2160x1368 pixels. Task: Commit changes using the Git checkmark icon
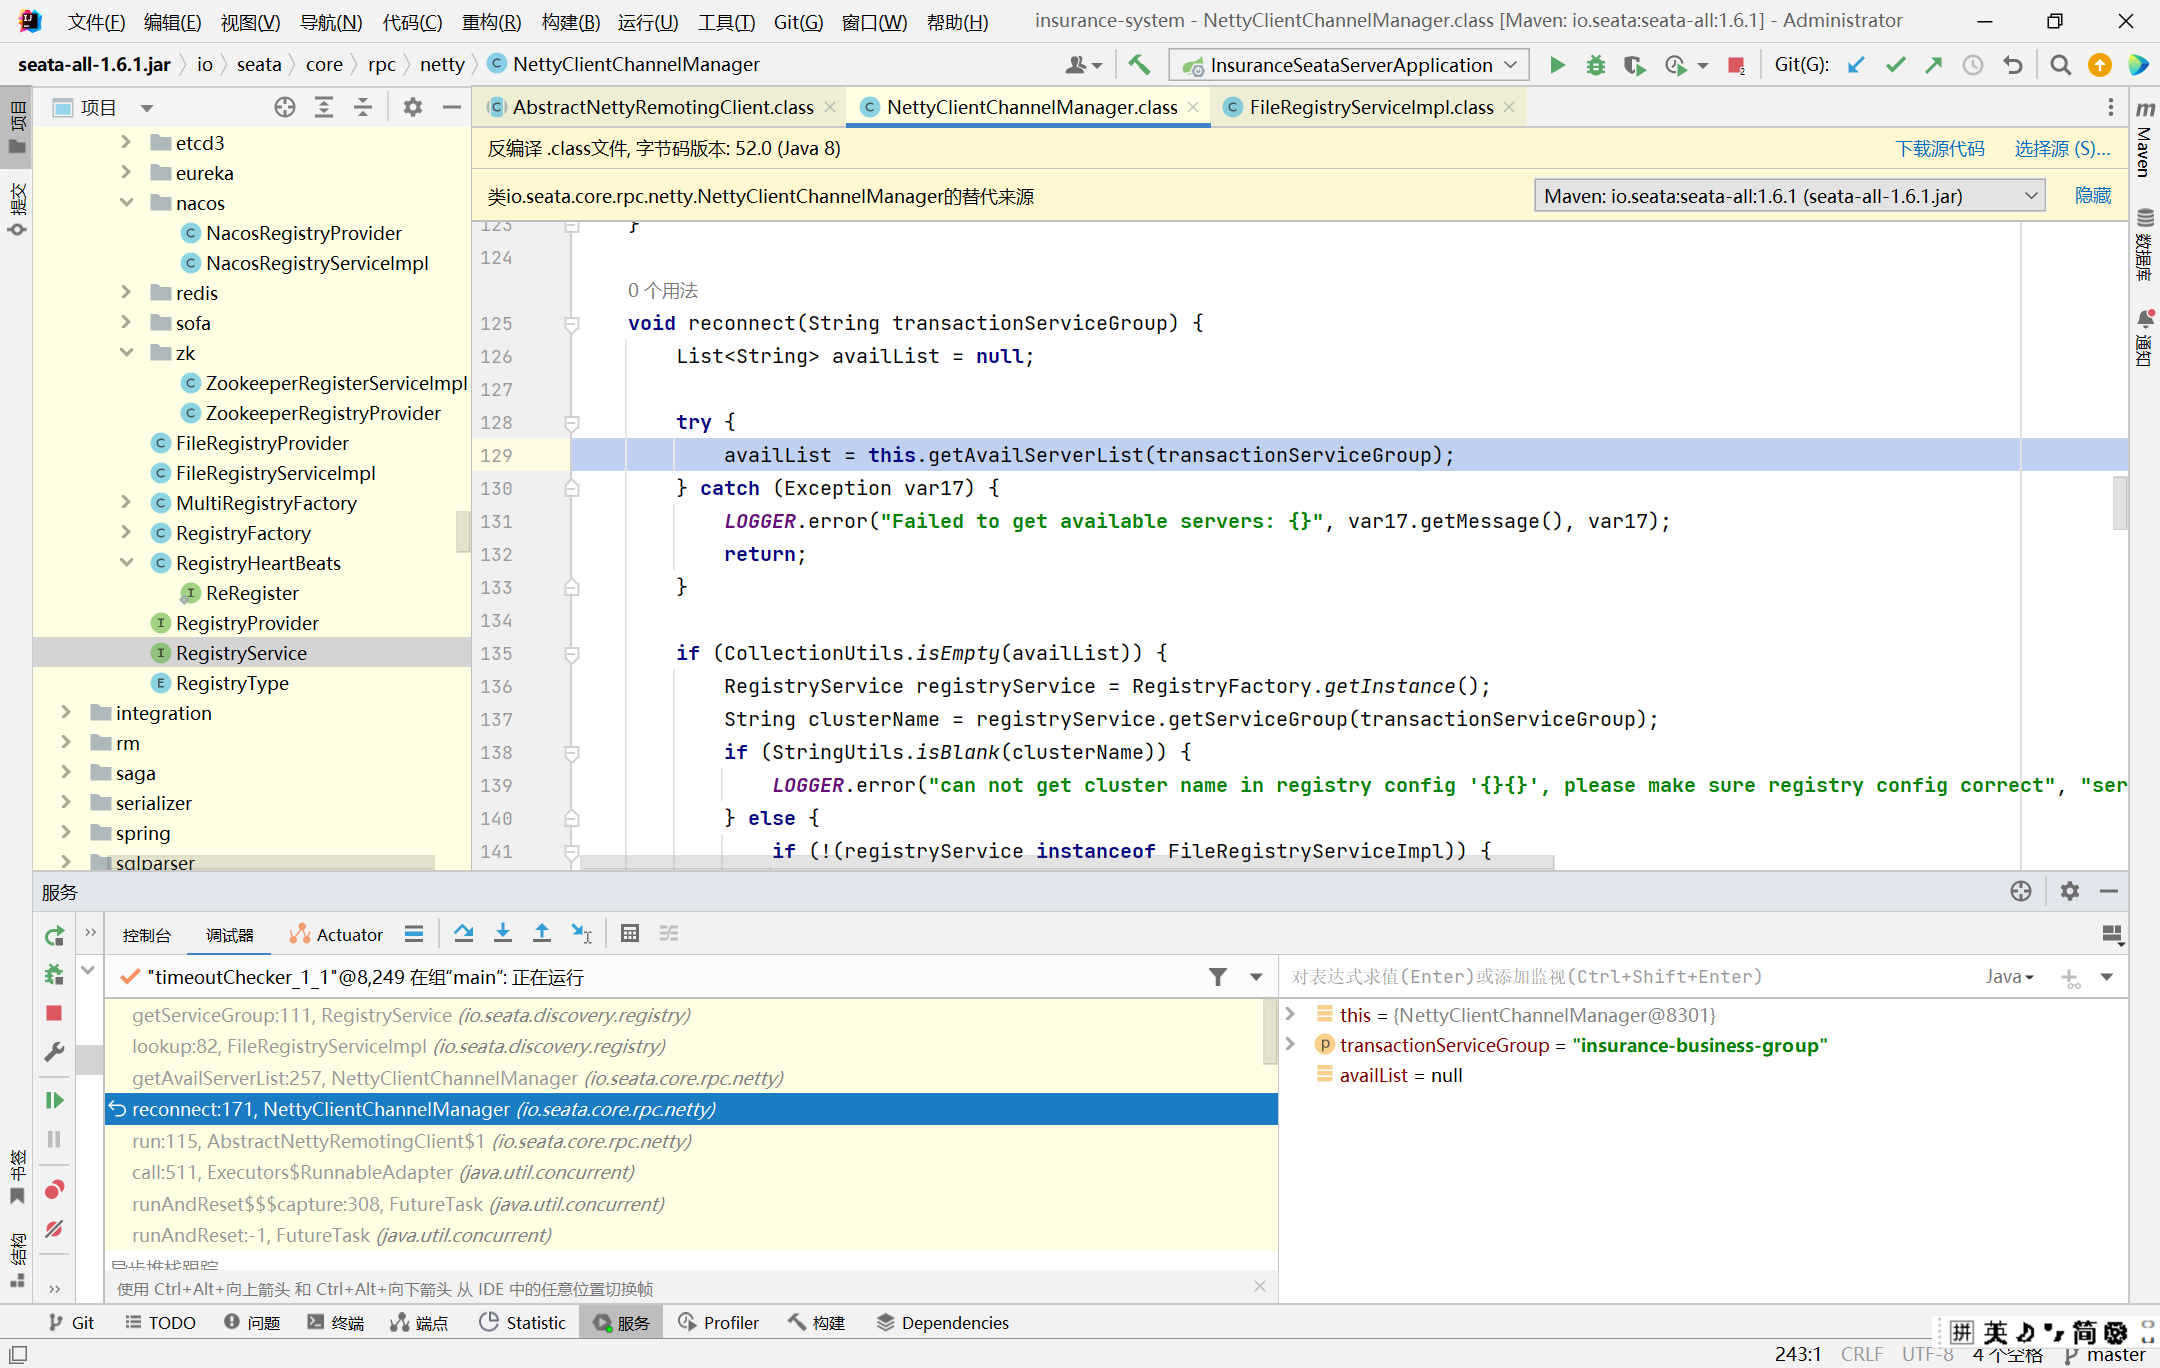(1895, 64)
